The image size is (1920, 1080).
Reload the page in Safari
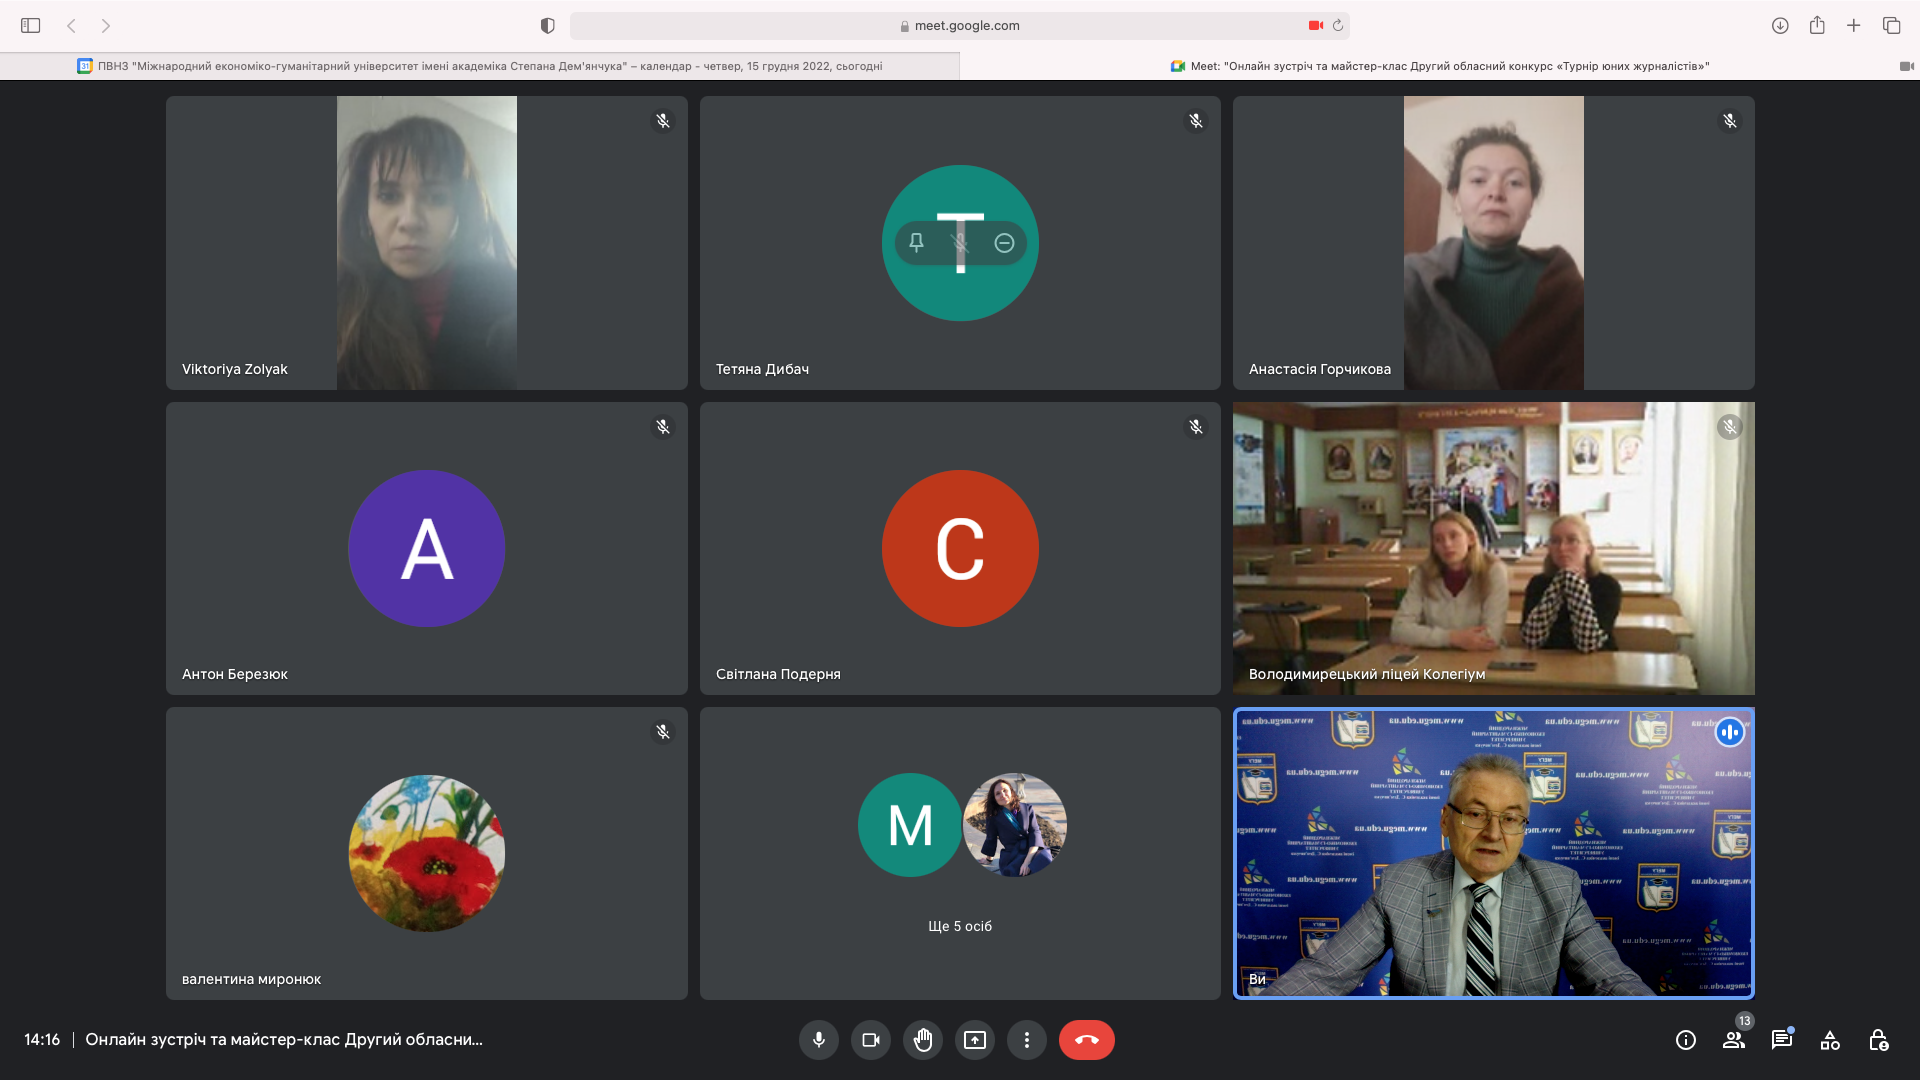[x=1338, y=26]
